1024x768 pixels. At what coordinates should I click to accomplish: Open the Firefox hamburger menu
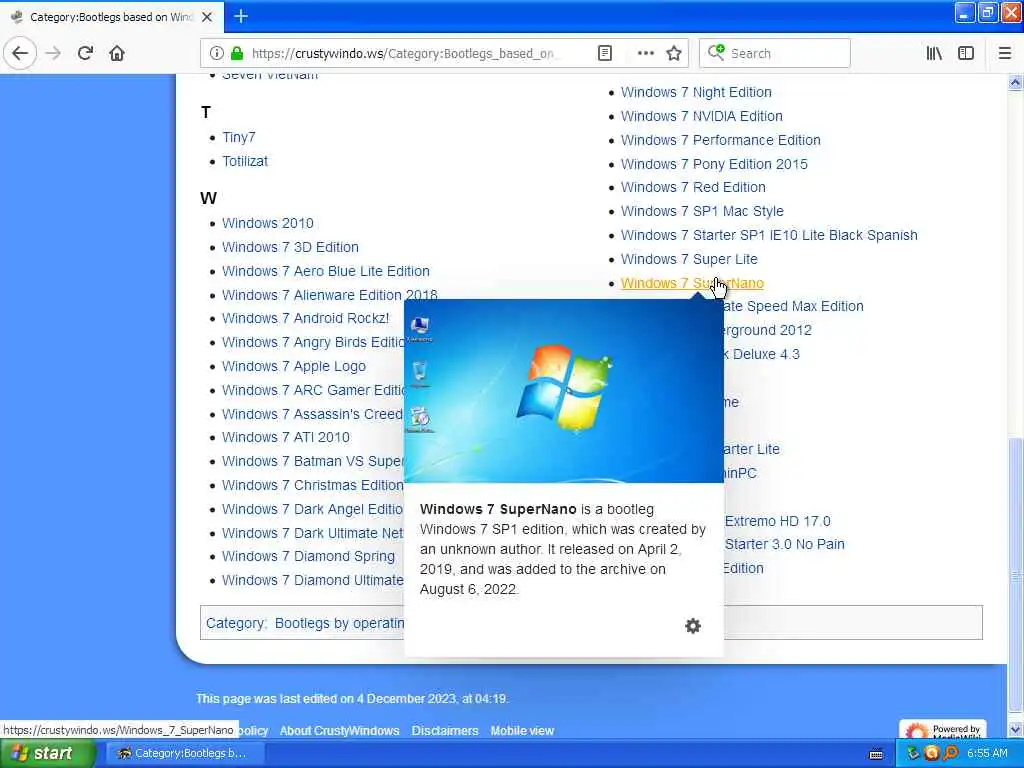(x=1004, y=53)
